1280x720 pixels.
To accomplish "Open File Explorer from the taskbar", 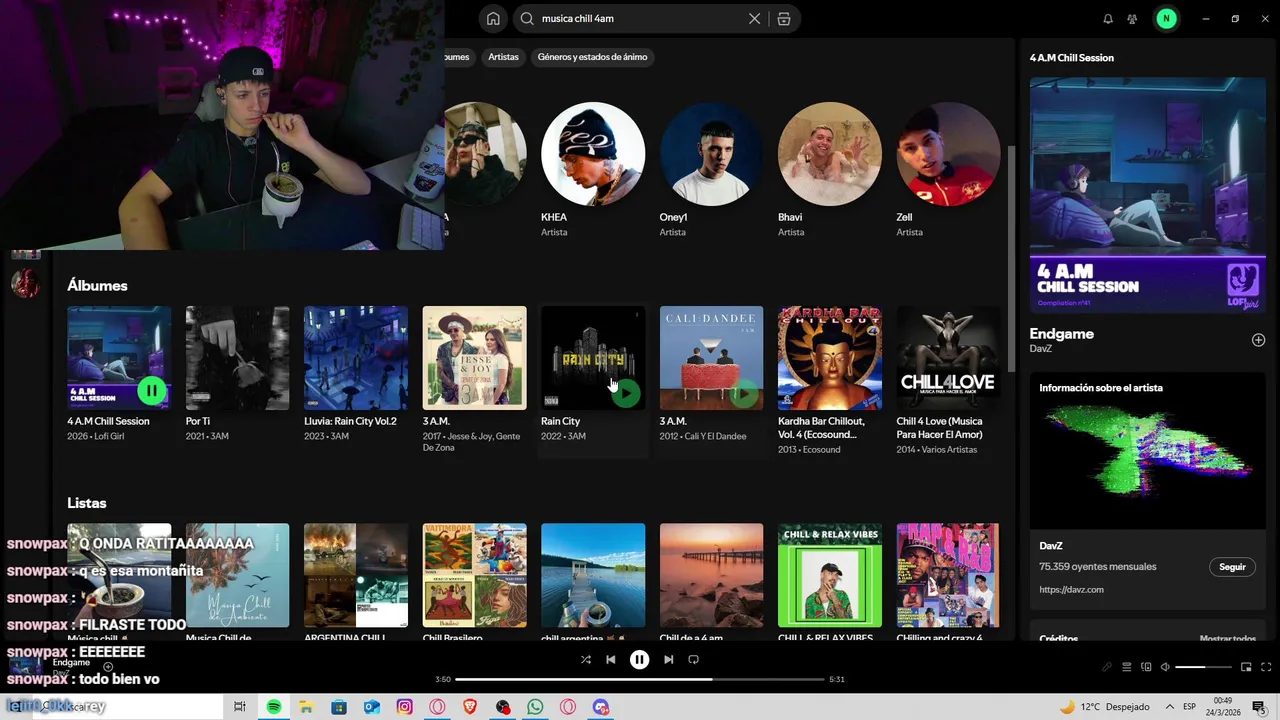I will pos(306,707).
